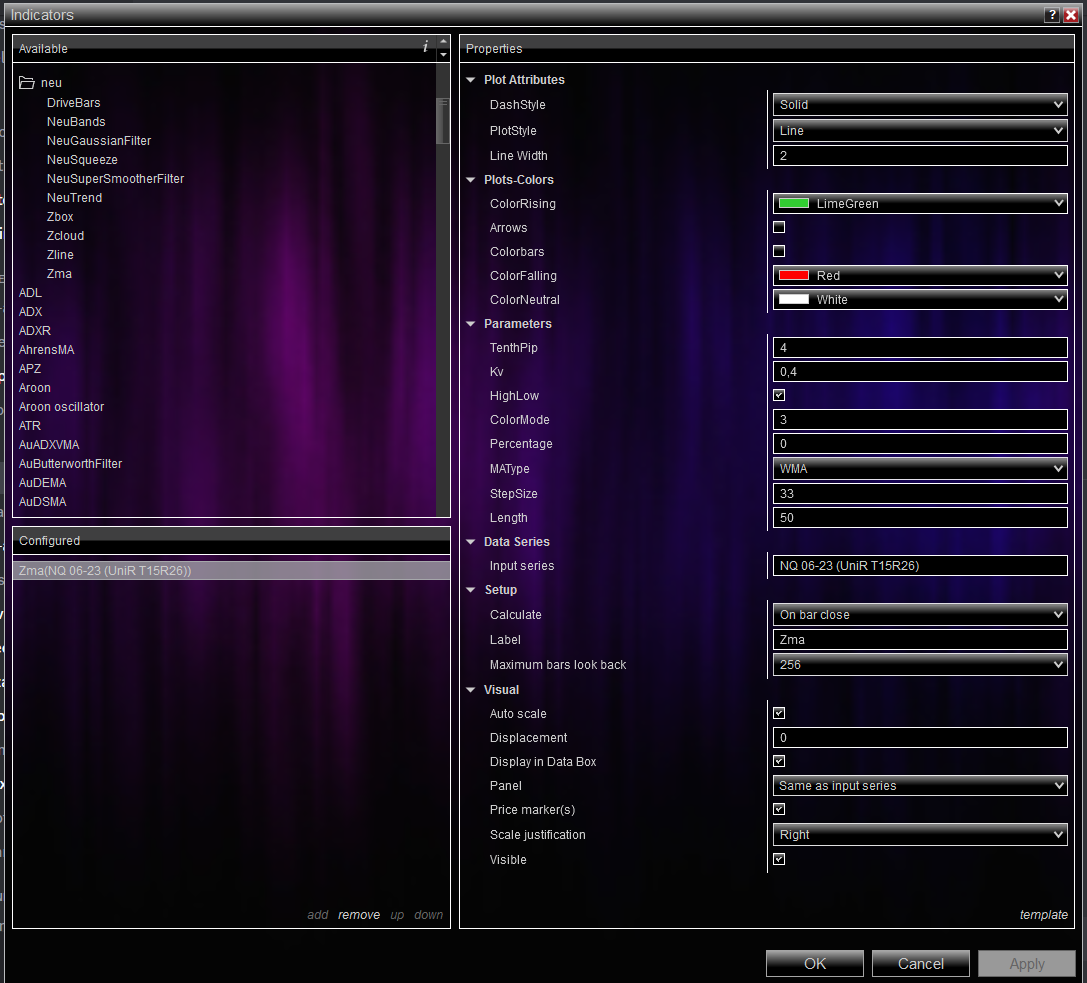Image resolution: width=1087 pixels, height=983 pixels.
Task: Click the add link
Action: coord(318,915)
